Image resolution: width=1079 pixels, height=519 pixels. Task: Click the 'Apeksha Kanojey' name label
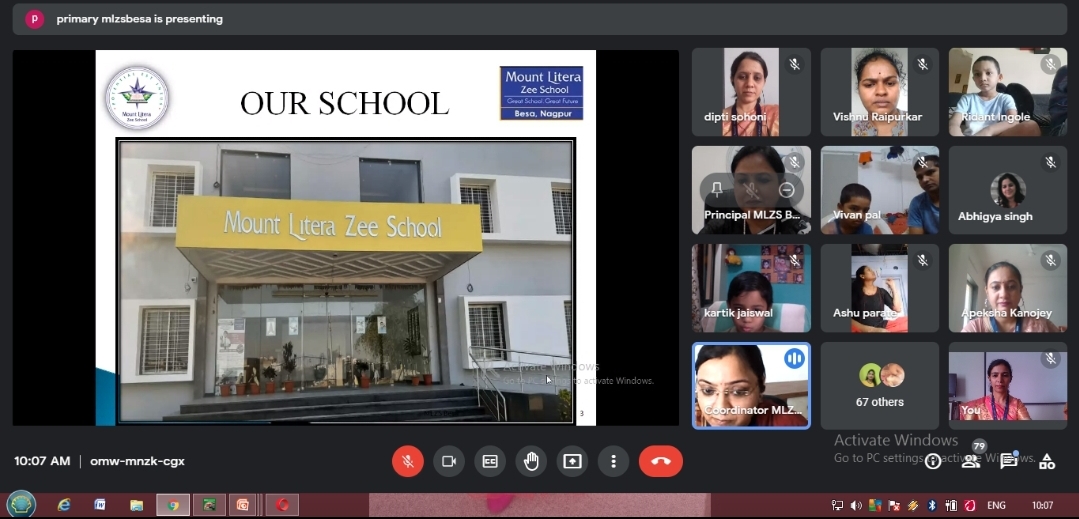[x=1007, y=313]
